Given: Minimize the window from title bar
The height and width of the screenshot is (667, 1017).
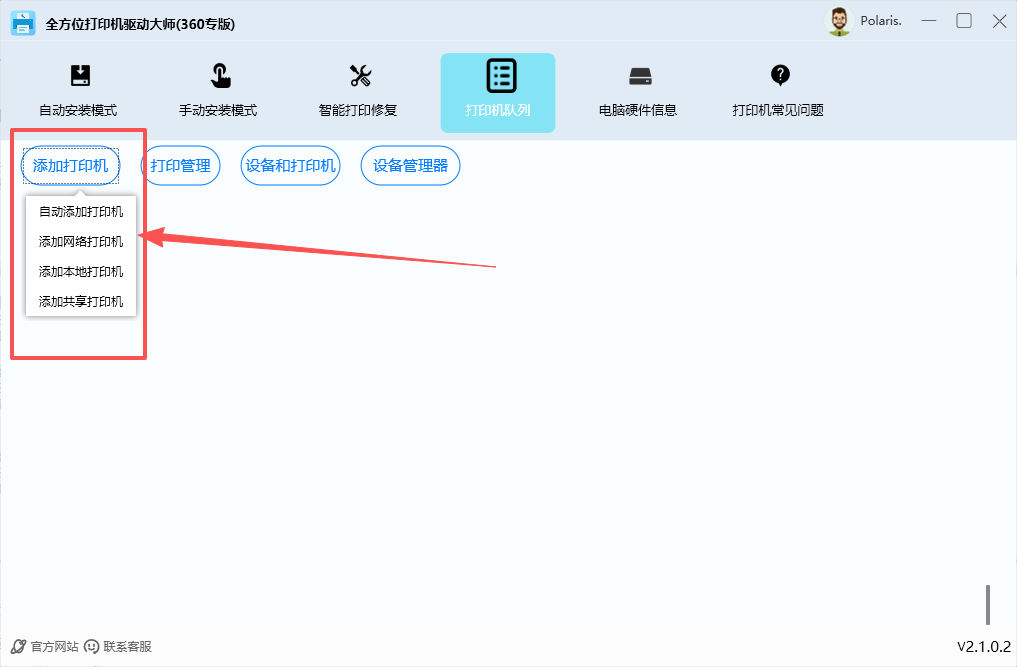Looking at the screenshot, I should point(928,21).
